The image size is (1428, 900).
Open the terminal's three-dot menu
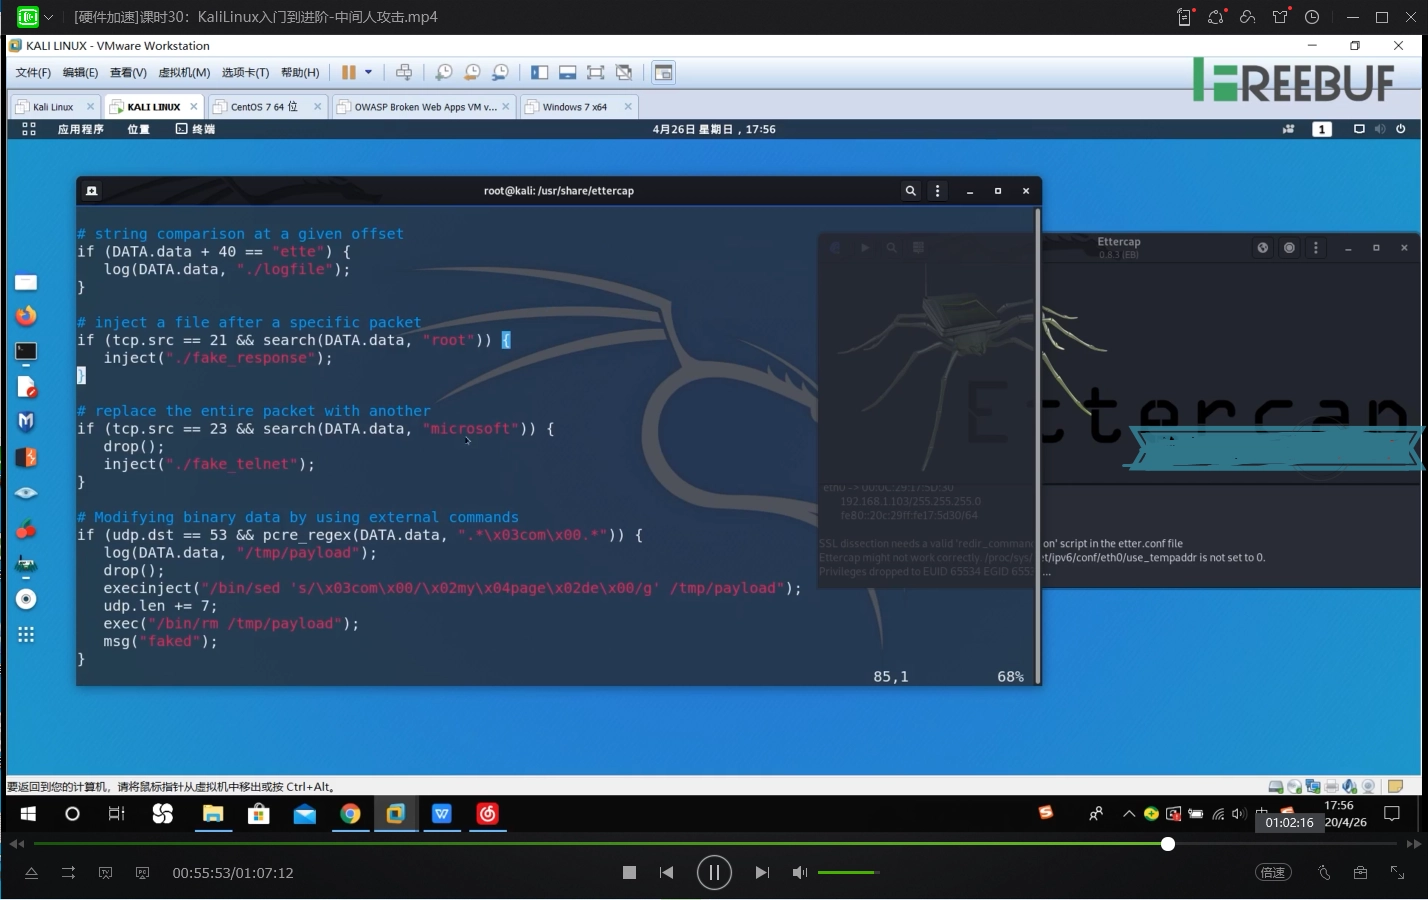pos(937,191)
